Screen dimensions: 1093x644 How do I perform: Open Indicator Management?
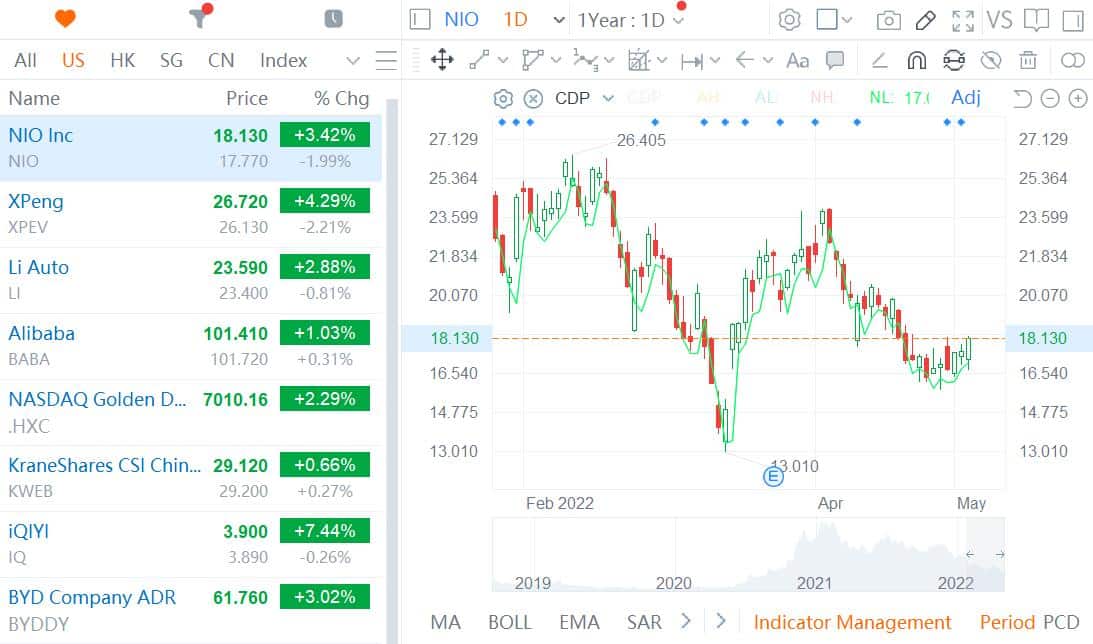pos(852,622)
